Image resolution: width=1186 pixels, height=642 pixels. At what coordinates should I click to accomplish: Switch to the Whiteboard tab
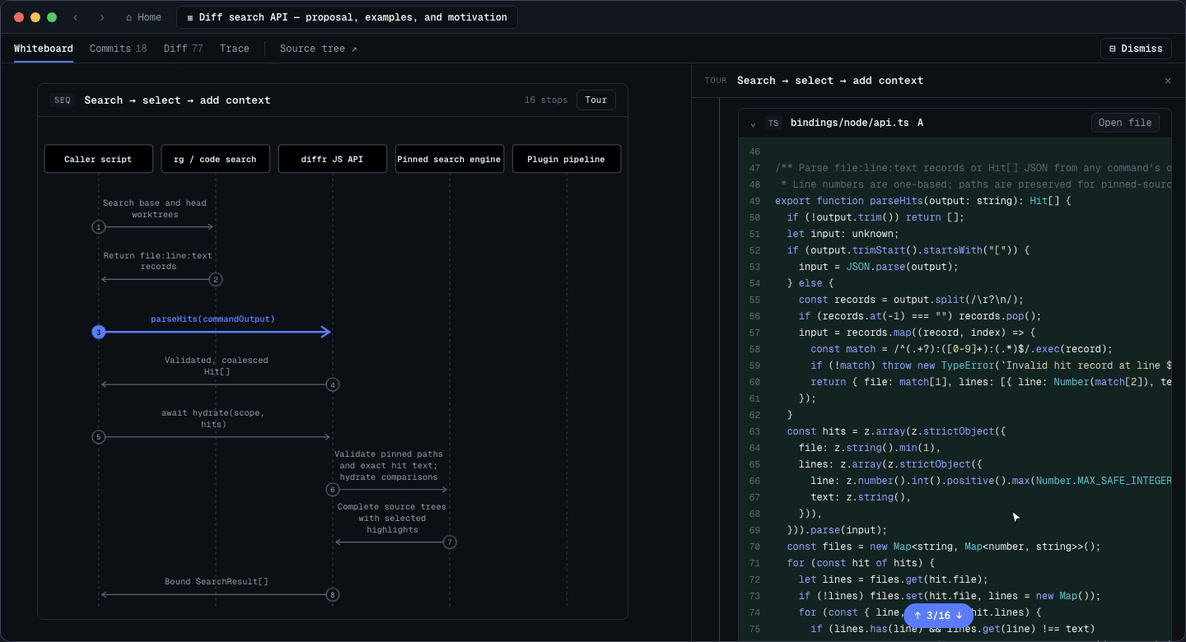[43, 48]
